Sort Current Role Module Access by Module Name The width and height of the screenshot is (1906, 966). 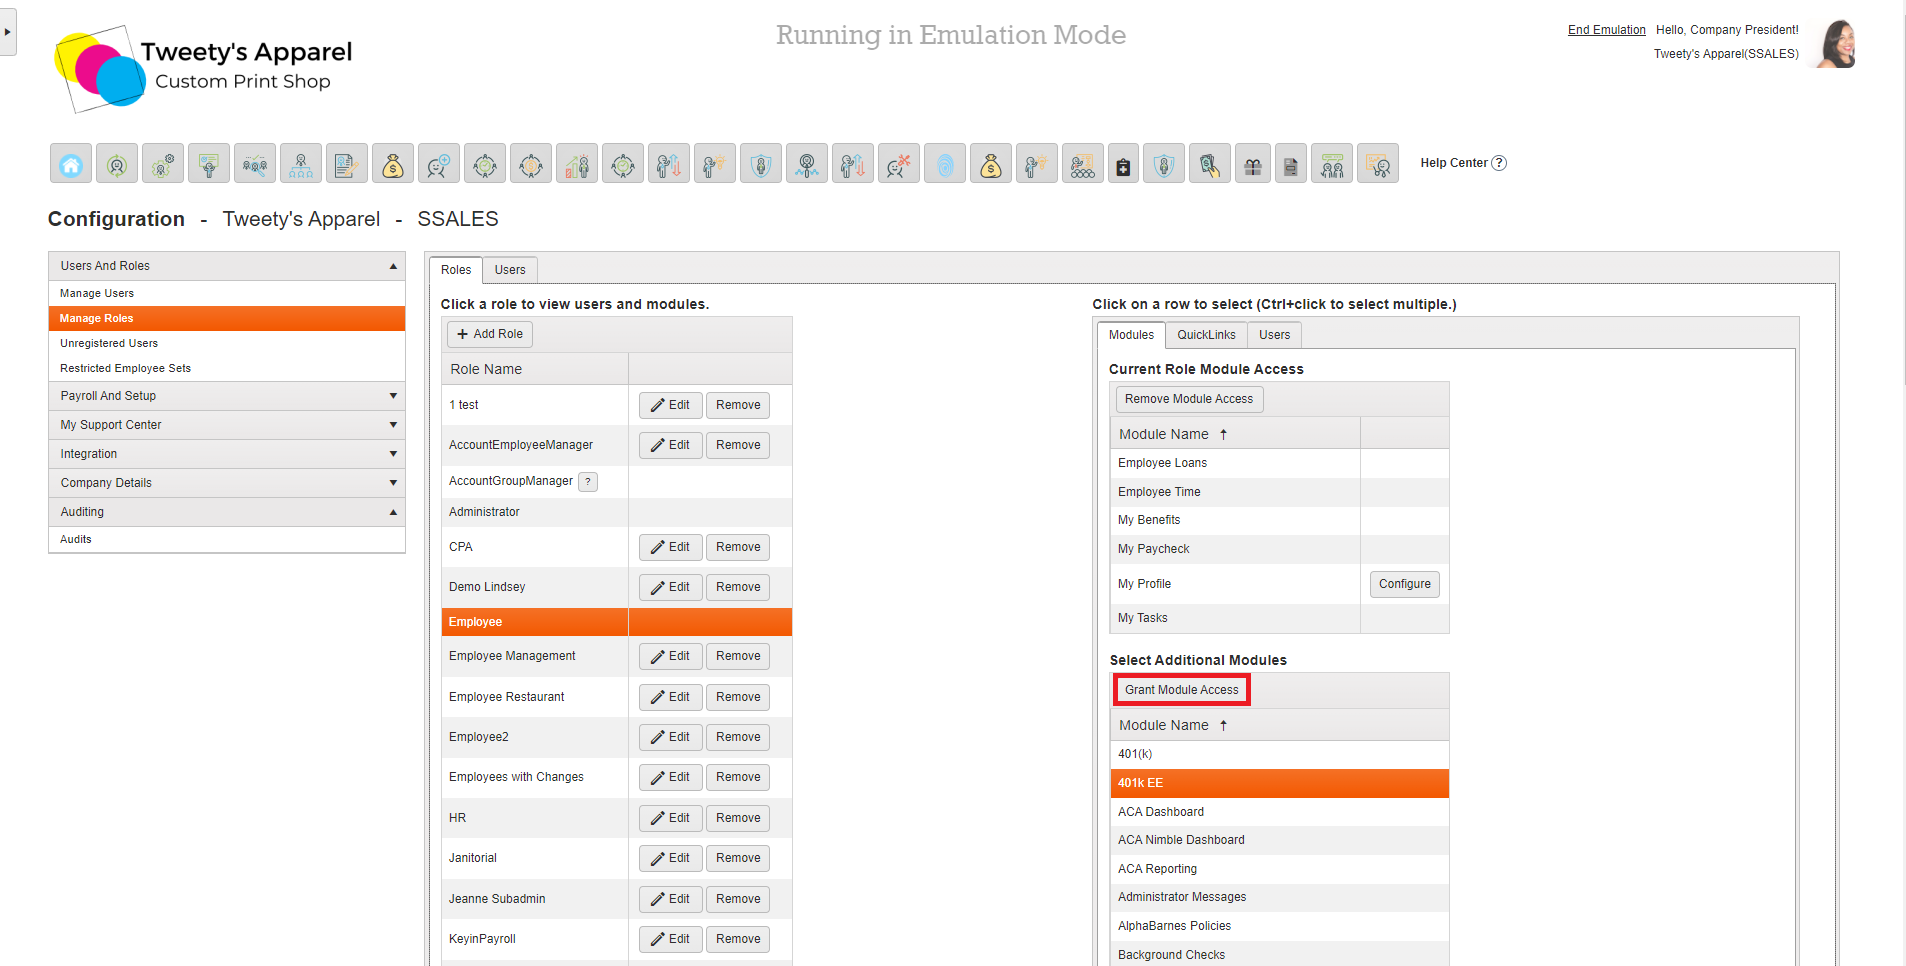click(1235, 434)
